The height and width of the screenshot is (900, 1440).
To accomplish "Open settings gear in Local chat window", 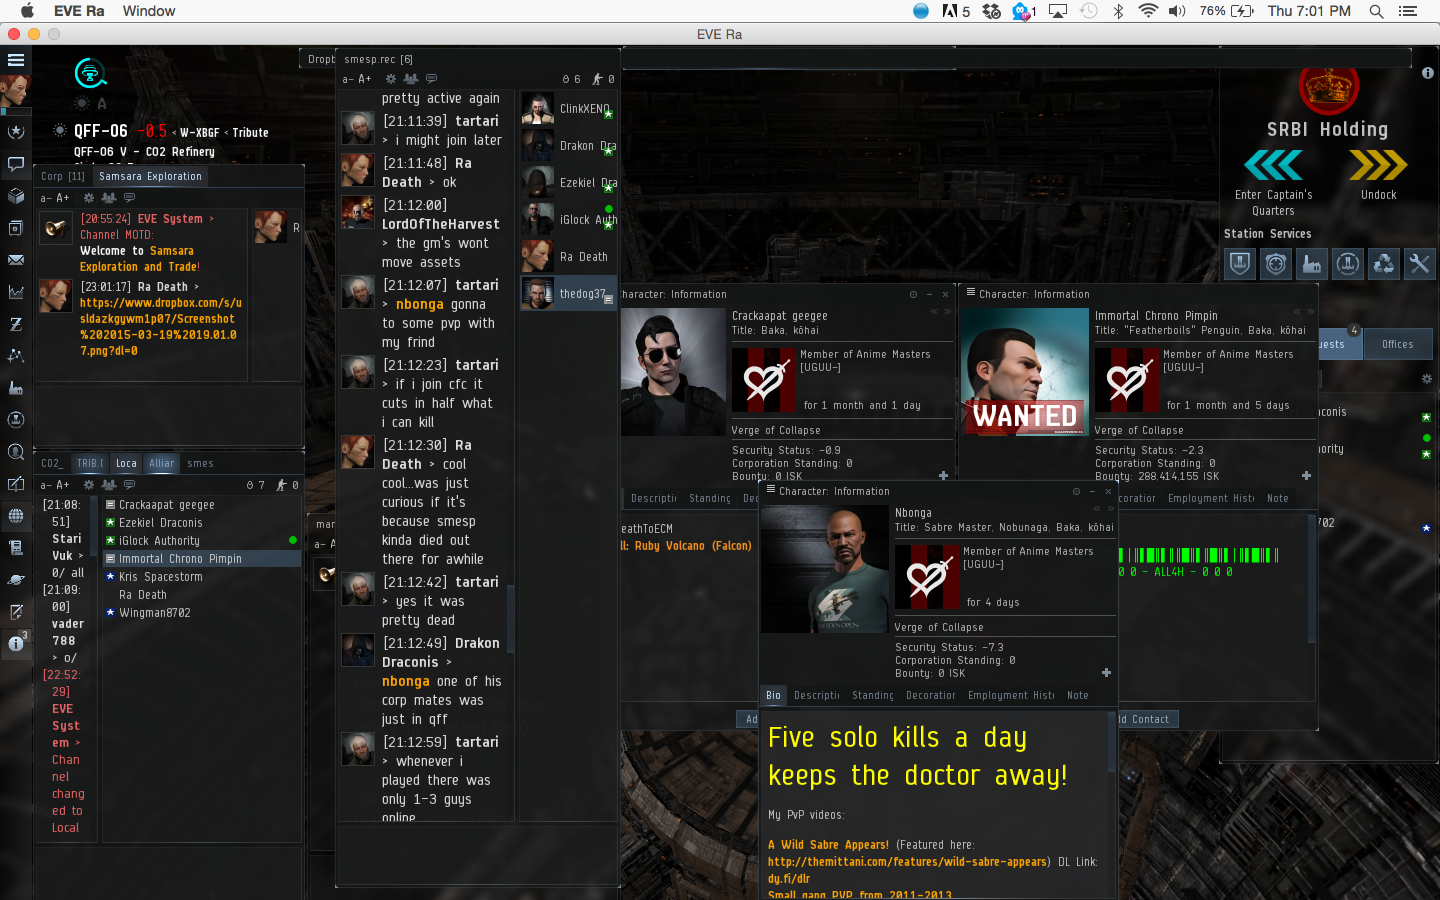I will pyautogui.click(x=89, y=485).
